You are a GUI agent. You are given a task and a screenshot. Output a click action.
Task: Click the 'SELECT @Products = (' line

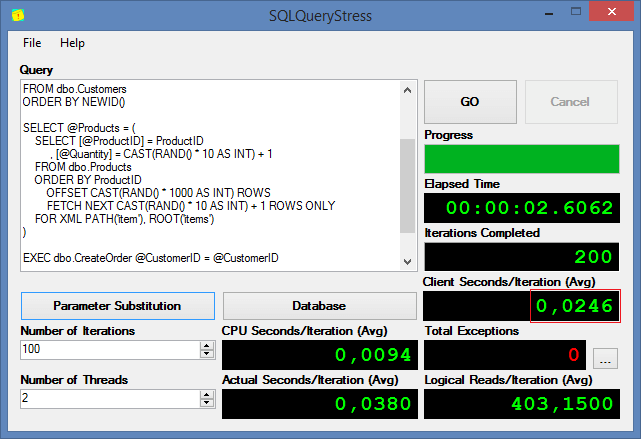point(79,128)
